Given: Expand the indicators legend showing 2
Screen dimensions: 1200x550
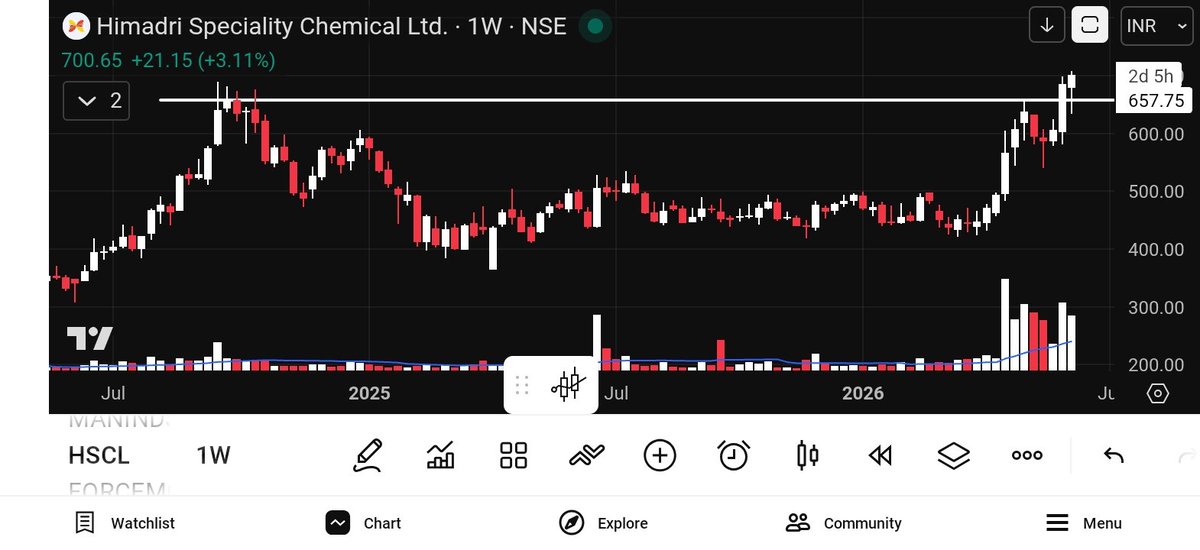Looking at the screenshot, I should point(96,100).
